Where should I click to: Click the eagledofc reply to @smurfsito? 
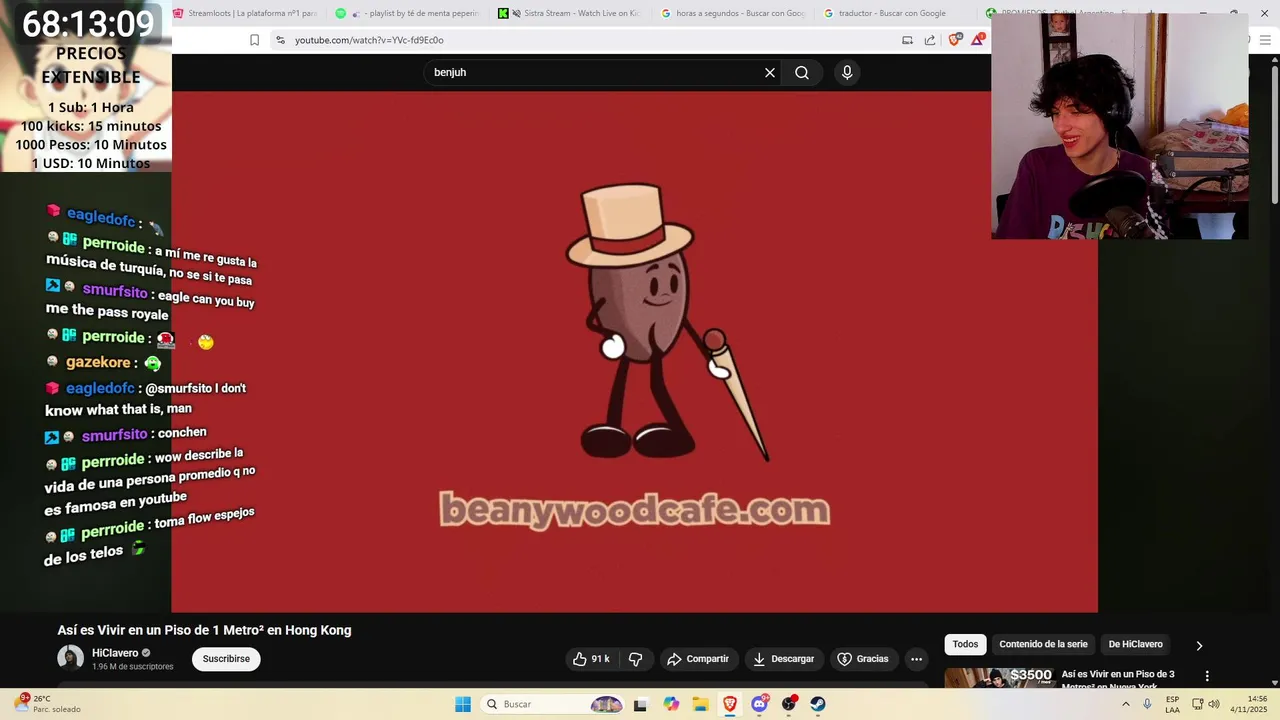[x=146, y=398]
